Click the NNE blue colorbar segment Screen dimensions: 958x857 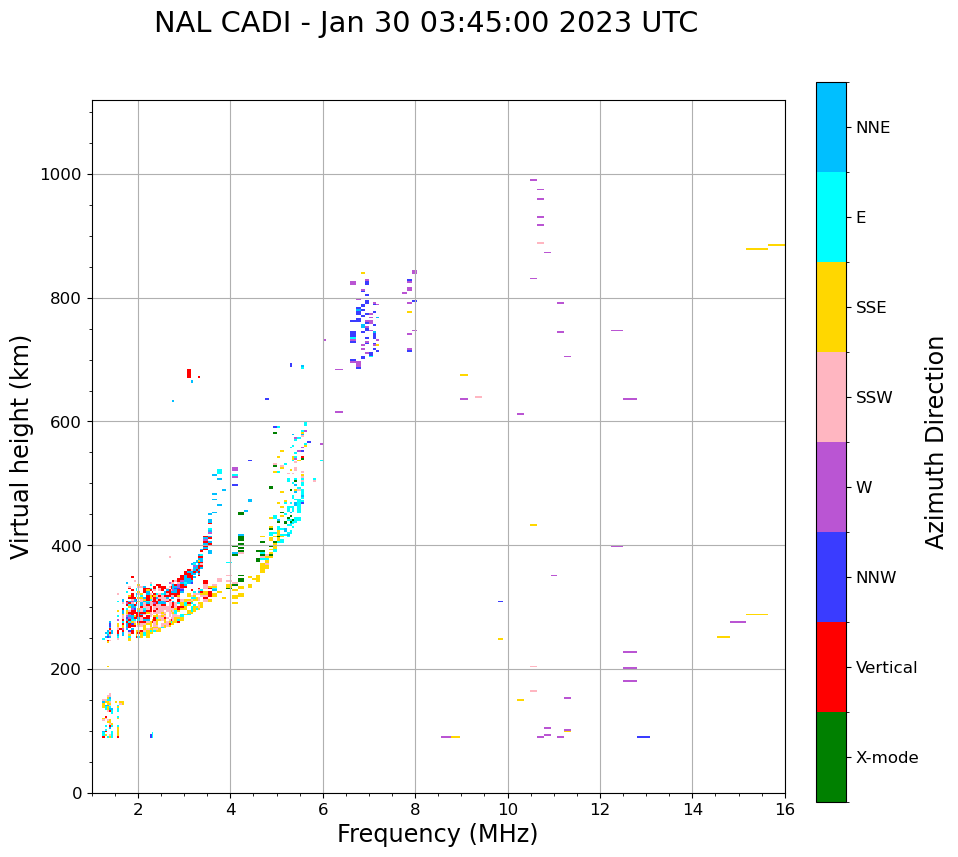831,127
